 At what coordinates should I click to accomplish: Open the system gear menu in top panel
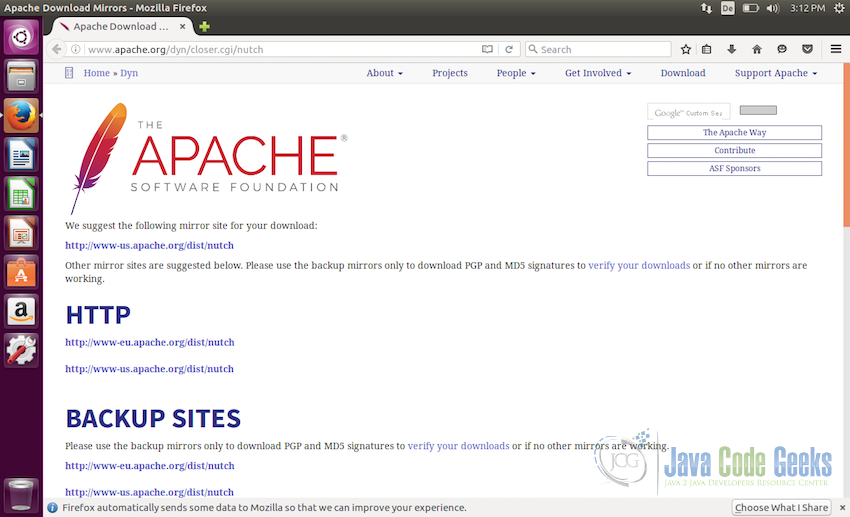(839, 8)
